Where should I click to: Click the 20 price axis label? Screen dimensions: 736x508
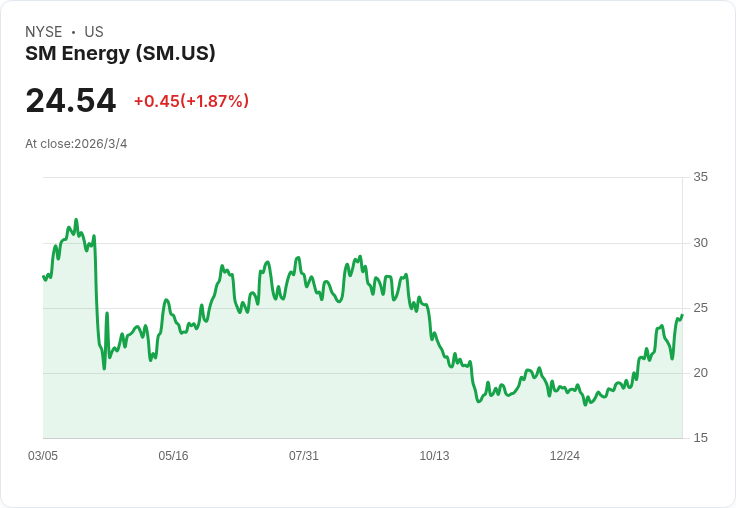(701, 372)
